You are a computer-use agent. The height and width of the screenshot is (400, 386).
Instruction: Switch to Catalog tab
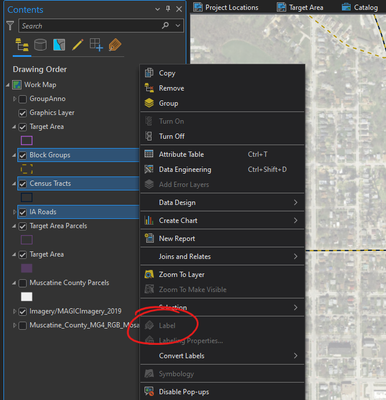tap(361, 7)
